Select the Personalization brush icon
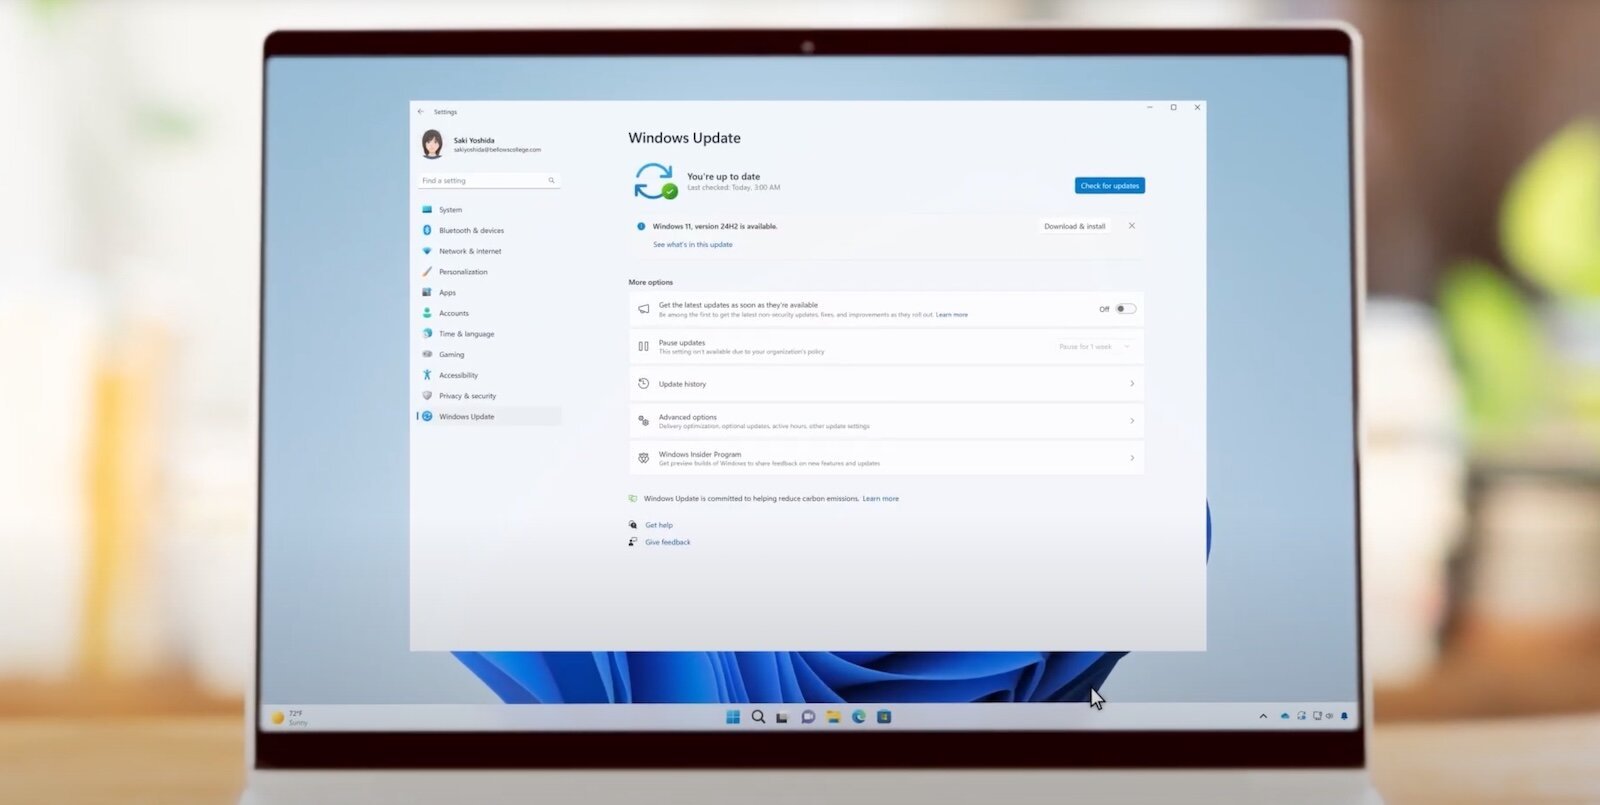Image resolution: width=1600 pixels, height=805 pixels. point(427,272)
